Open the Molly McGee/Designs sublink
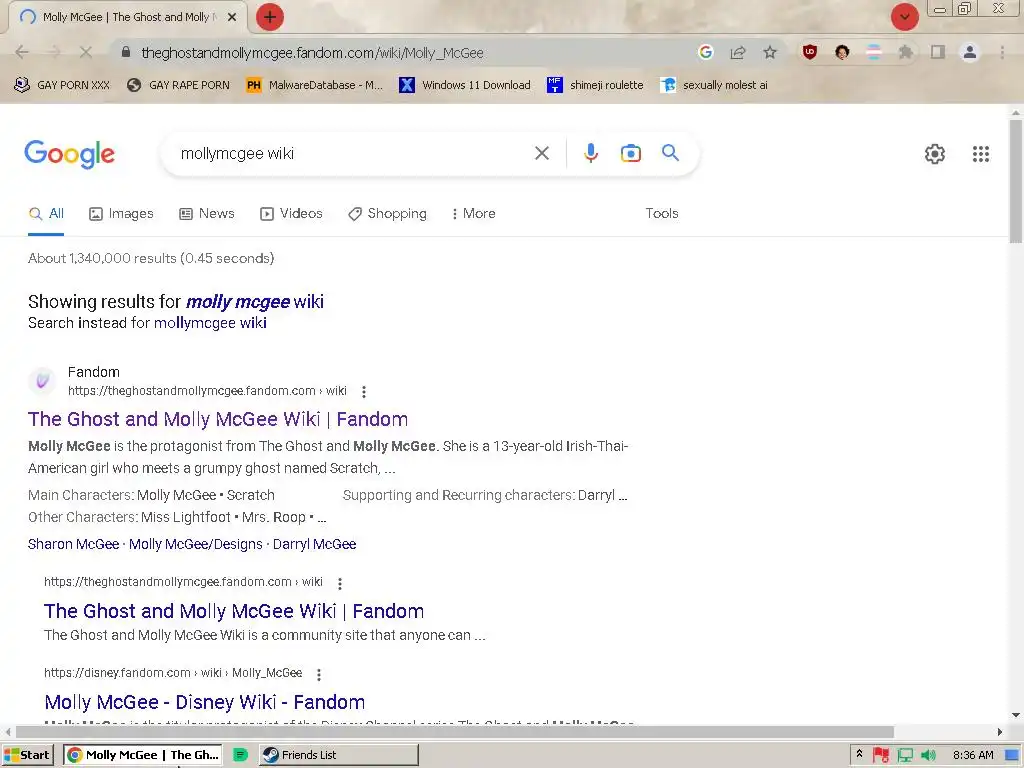The image size is (1024, 768). [195, 544]
